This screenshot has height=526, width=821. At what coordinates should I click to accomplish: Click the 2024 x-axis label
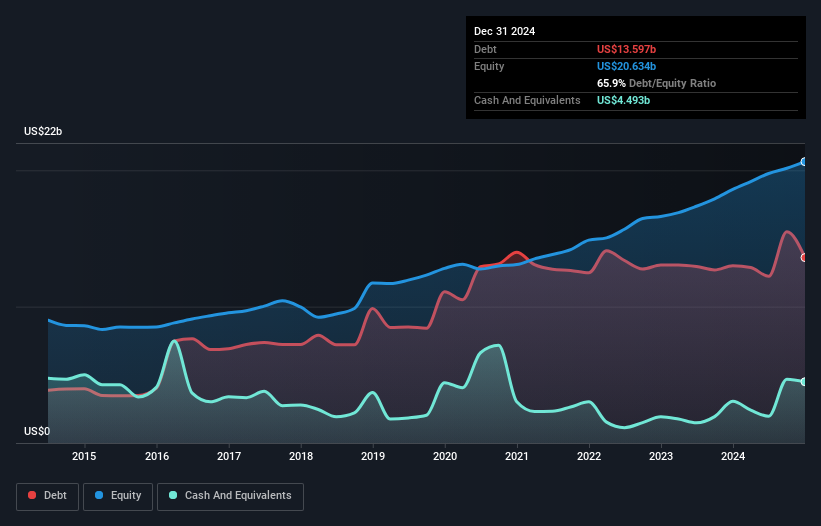733,456
